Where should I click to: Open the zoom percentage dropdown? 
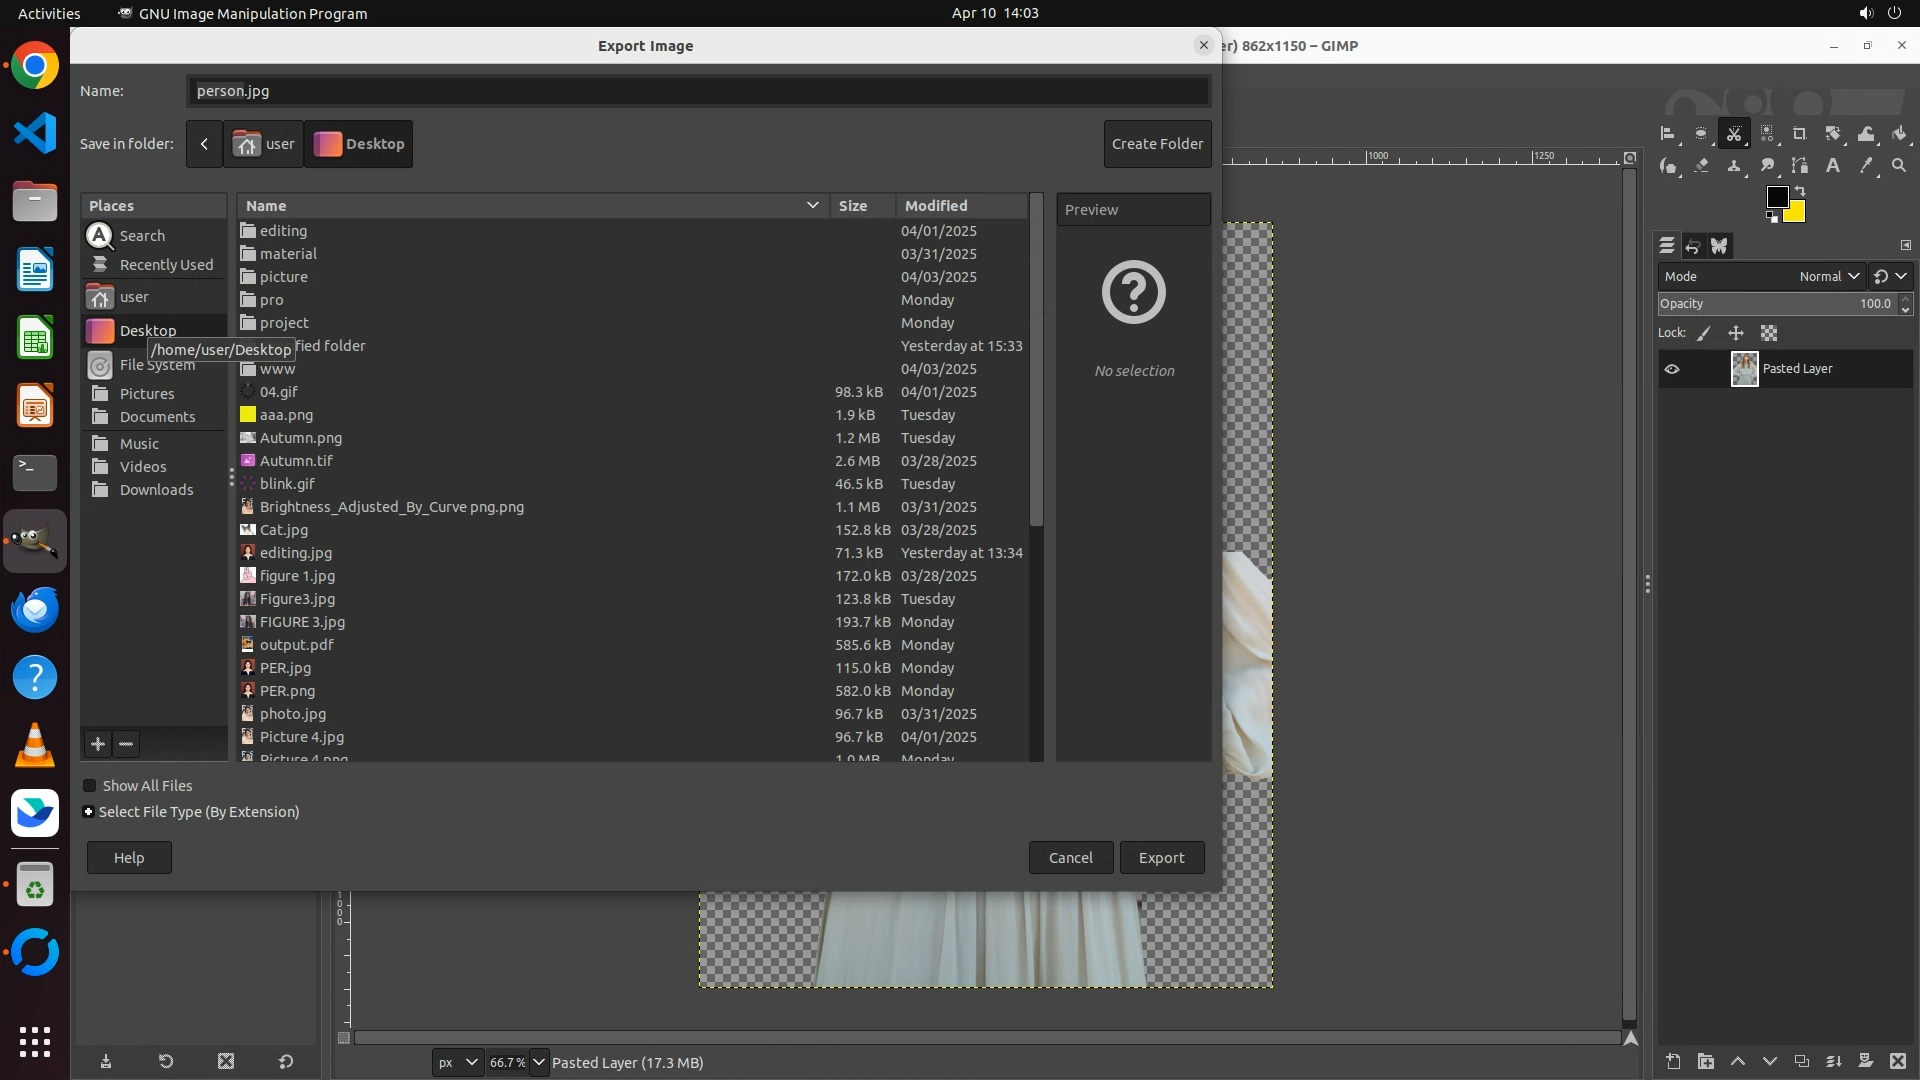[539, 1062]
